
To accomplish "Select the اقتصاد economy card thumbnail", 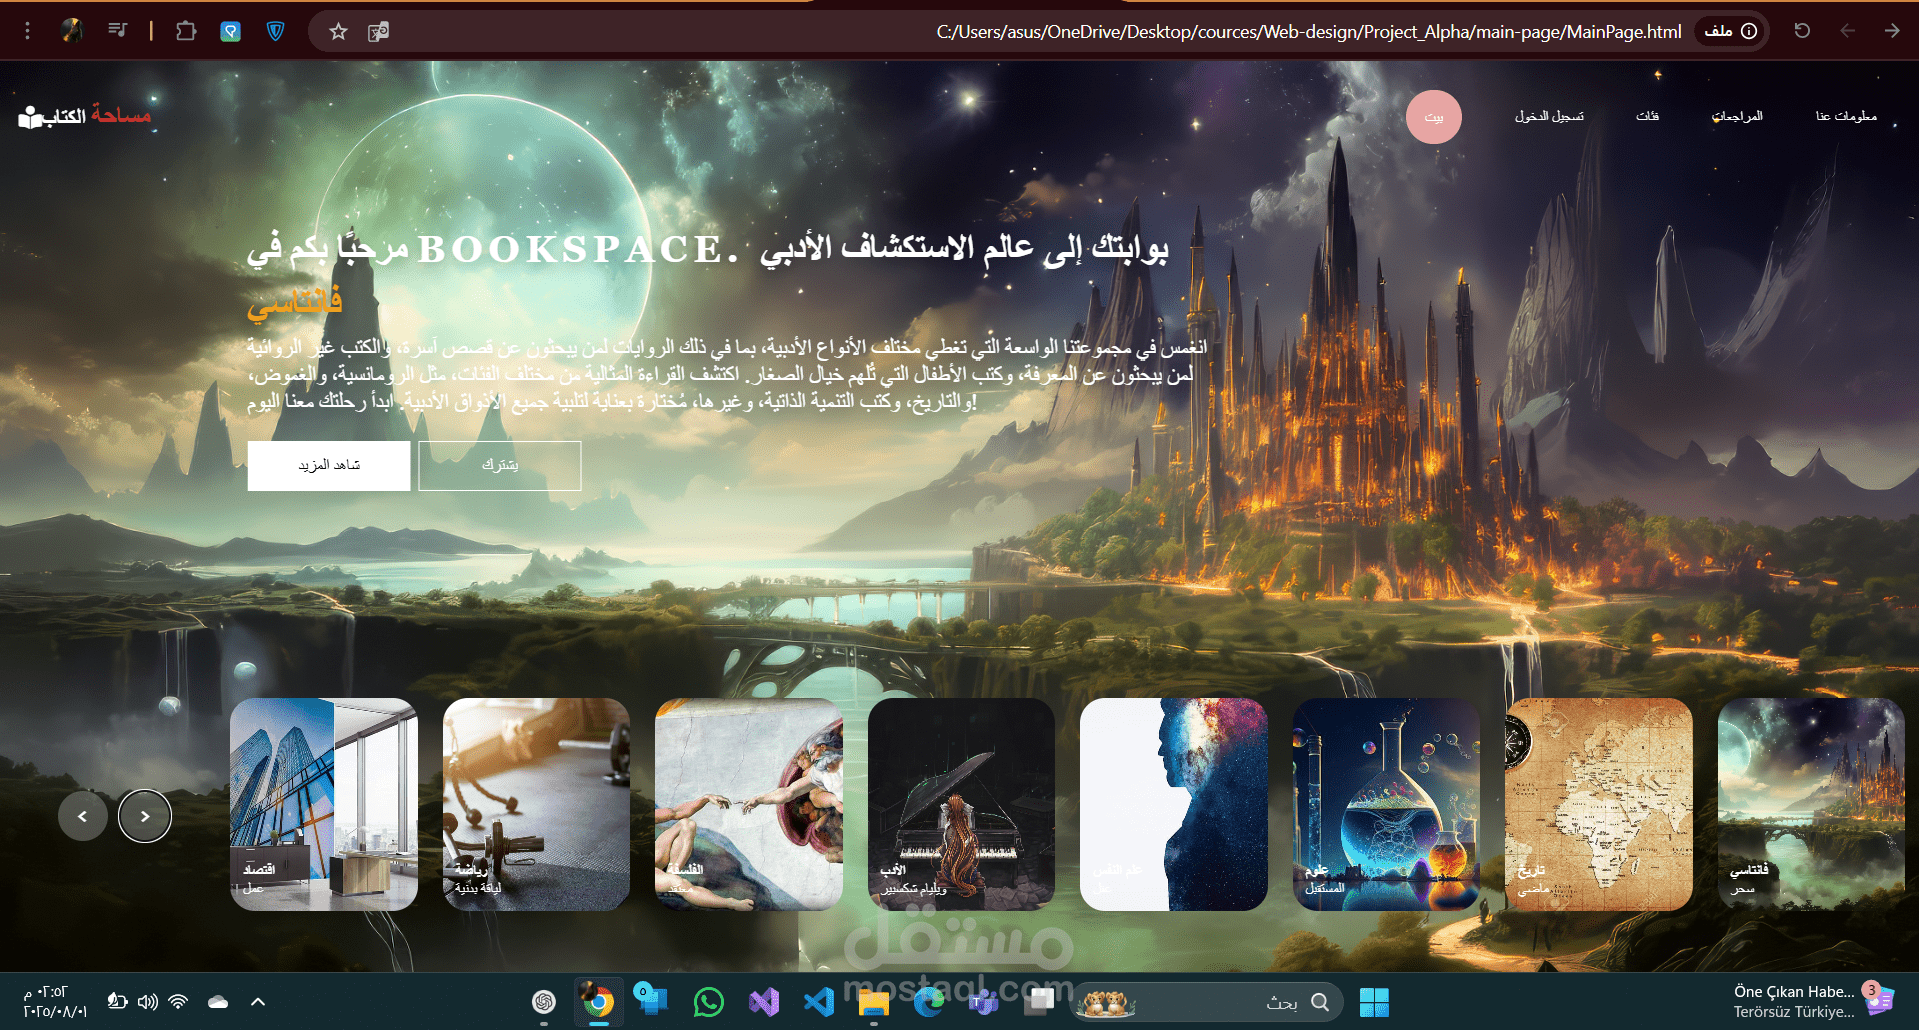I will click(324, 804).
